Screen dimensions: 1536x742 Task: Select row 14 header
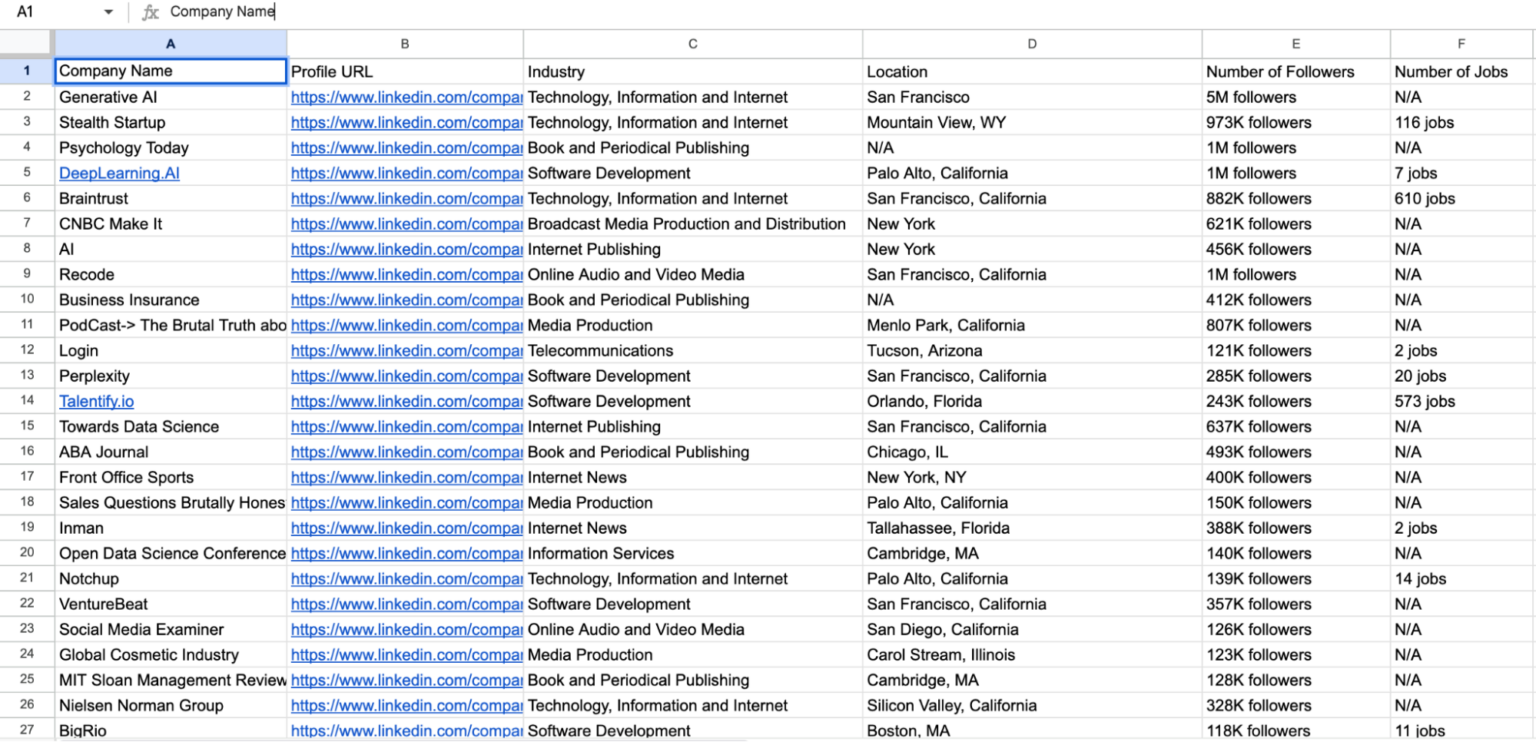(x=27, y=401)
